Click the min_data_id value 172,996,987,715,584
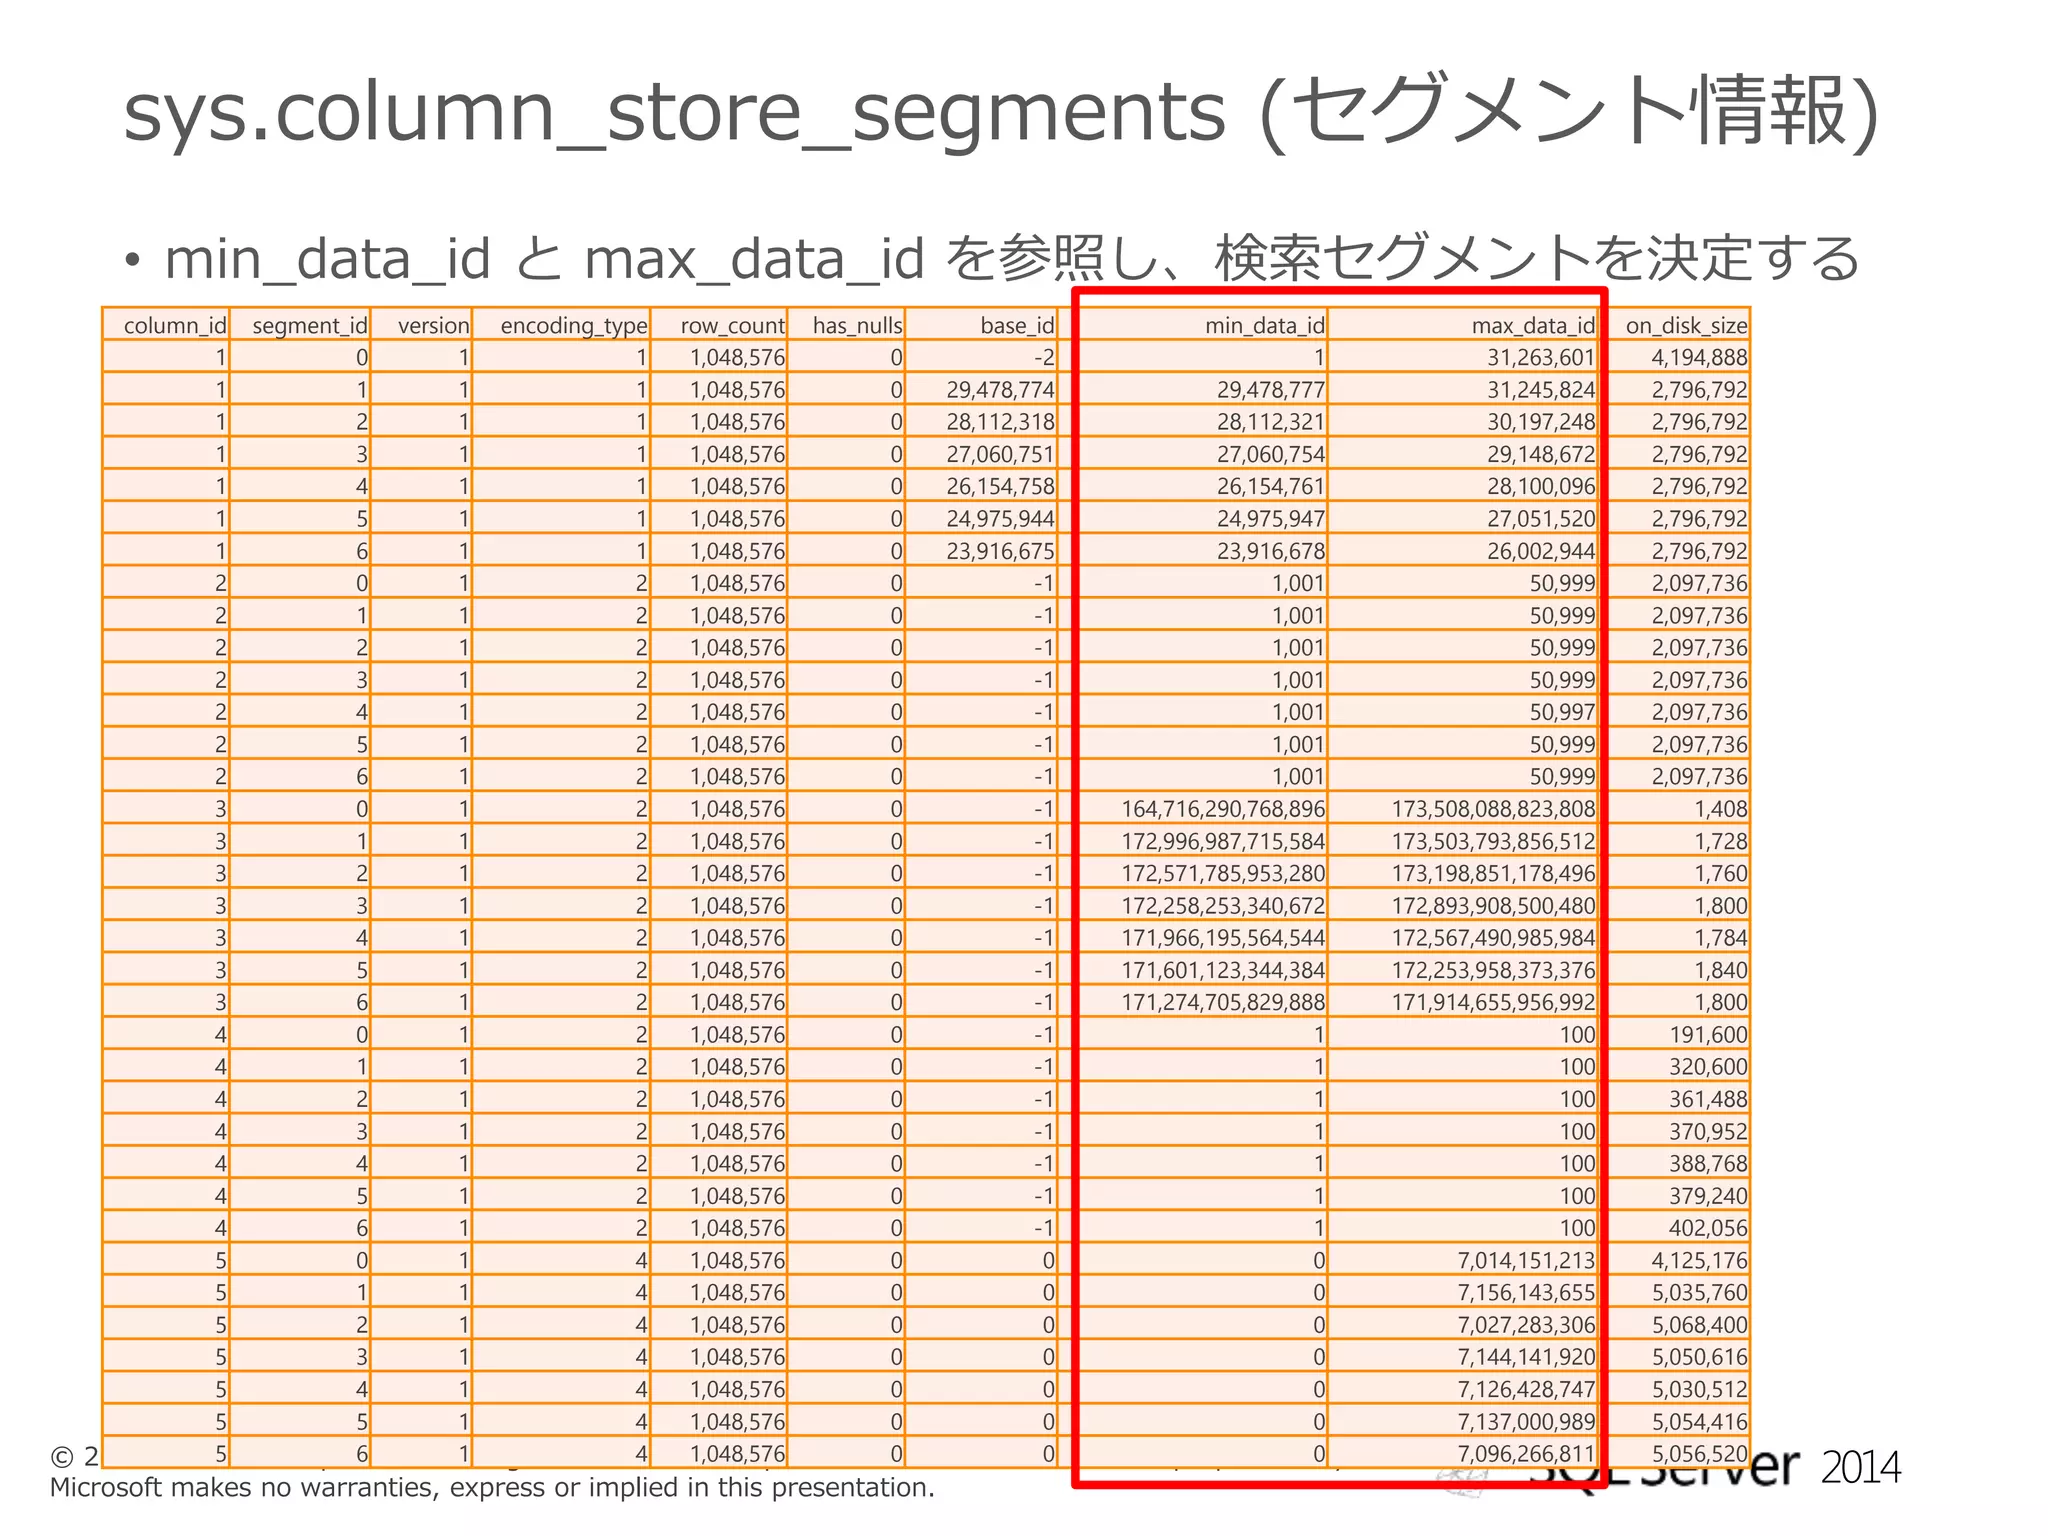Viewport: 2048px width, 1536px height. 1223,841
